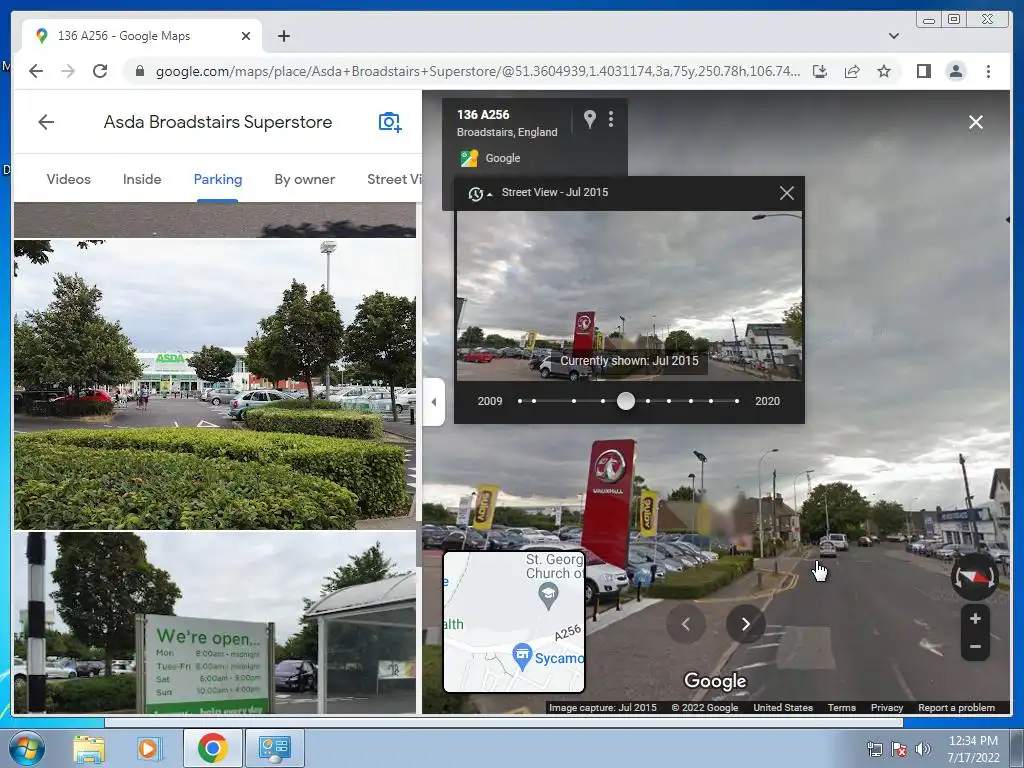Click the address bar URL
The width and height of the screenshot is (1024, 768).
tap(477, 71)
